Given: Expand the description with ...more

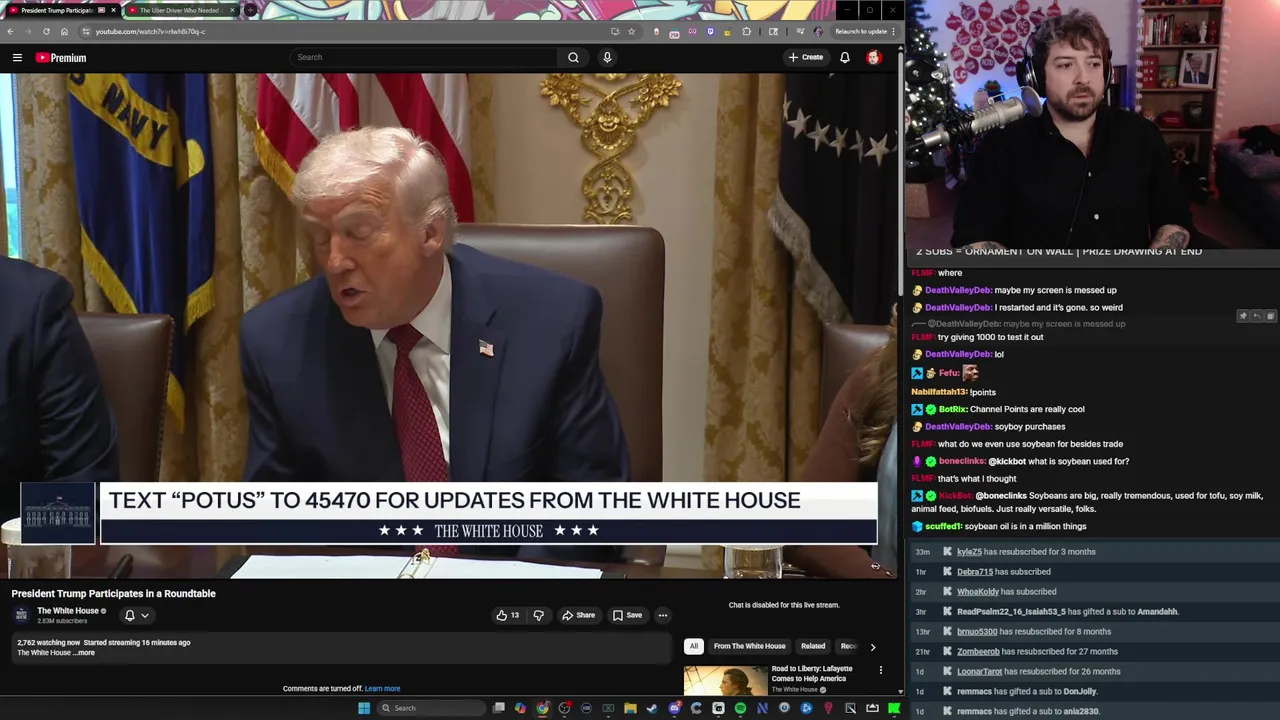Looking at the screenshot, I should pyautogui.click(x=85, y=653).
